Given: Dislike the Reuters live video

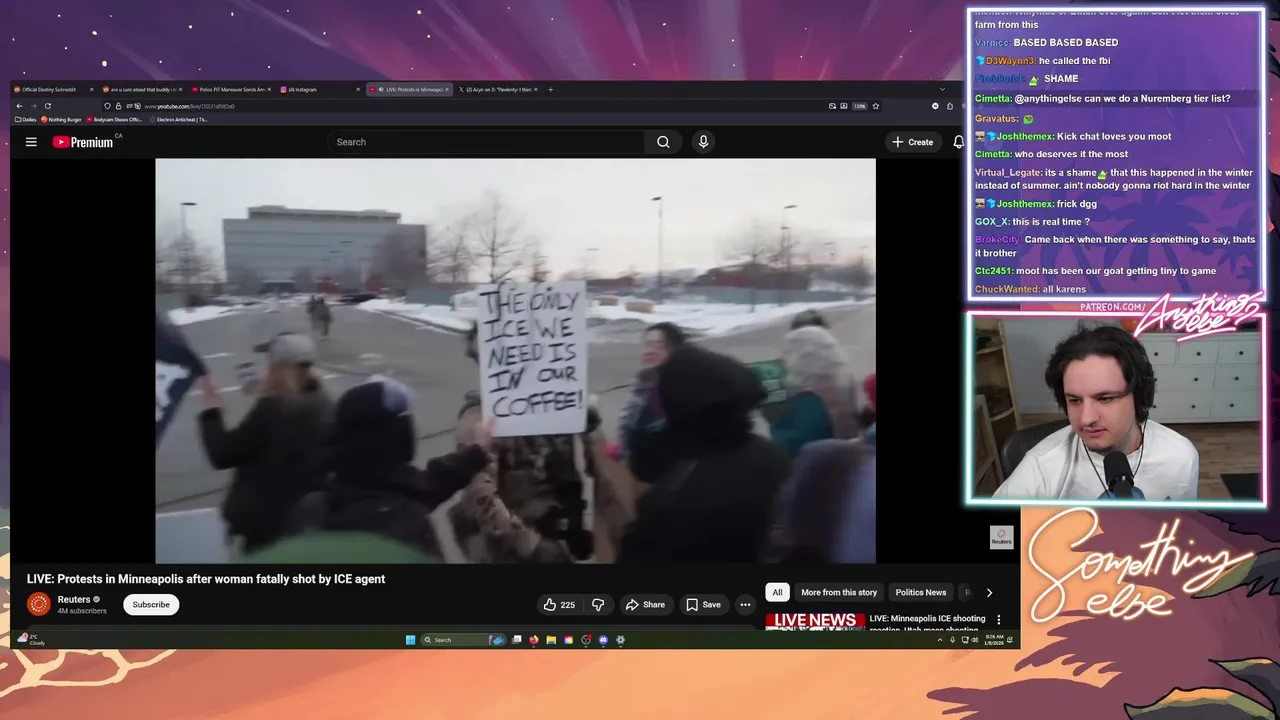Looking at the screenshot, I should 598,604.
